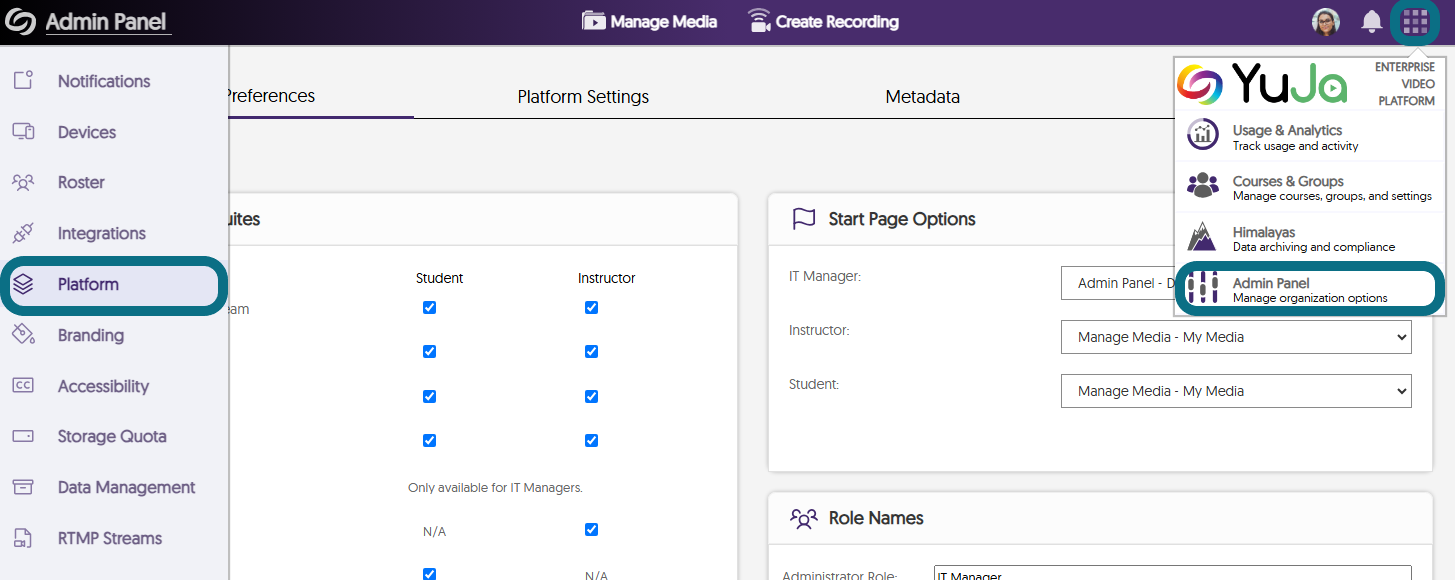Image resolution: width=1455 pixels, height=580 pixels.
Task: Select the Roster people icon in sidebar
Action: point(22,182)
